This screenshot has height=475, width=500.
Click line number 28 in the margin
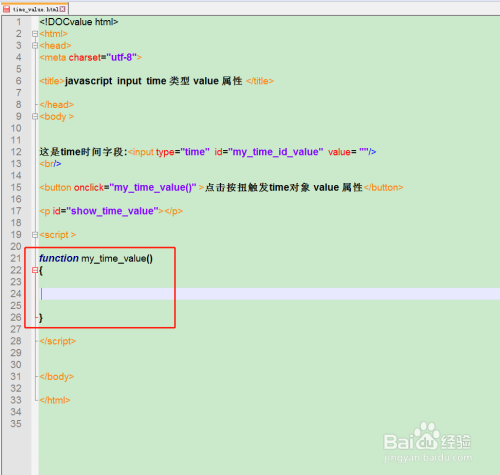(16, 341)
